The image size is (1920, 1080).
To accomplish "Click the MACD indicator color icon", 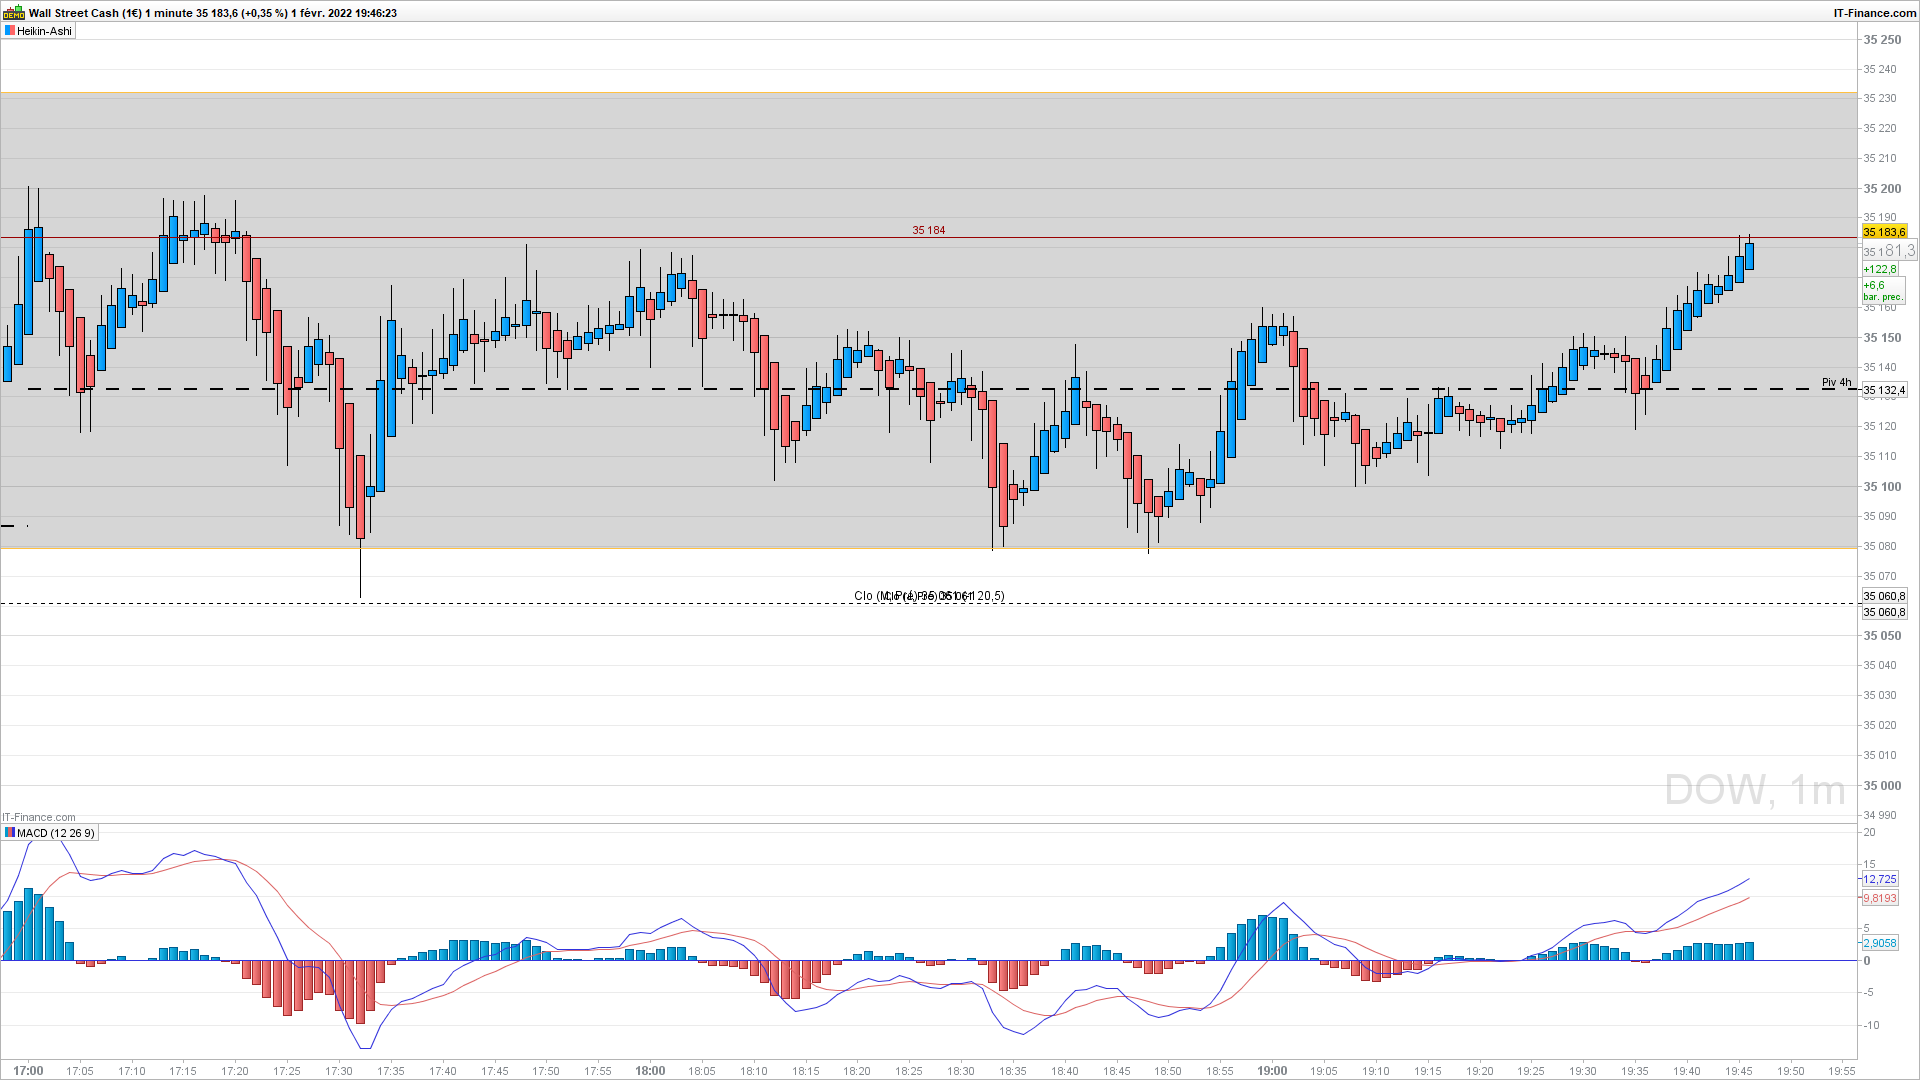I will 9,833.
